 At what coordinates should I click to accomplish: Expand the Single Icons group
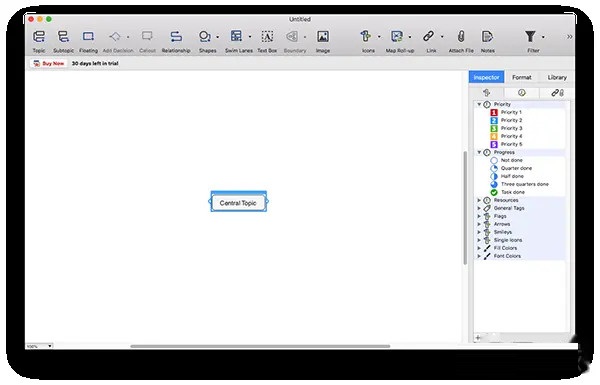[479, 240]
